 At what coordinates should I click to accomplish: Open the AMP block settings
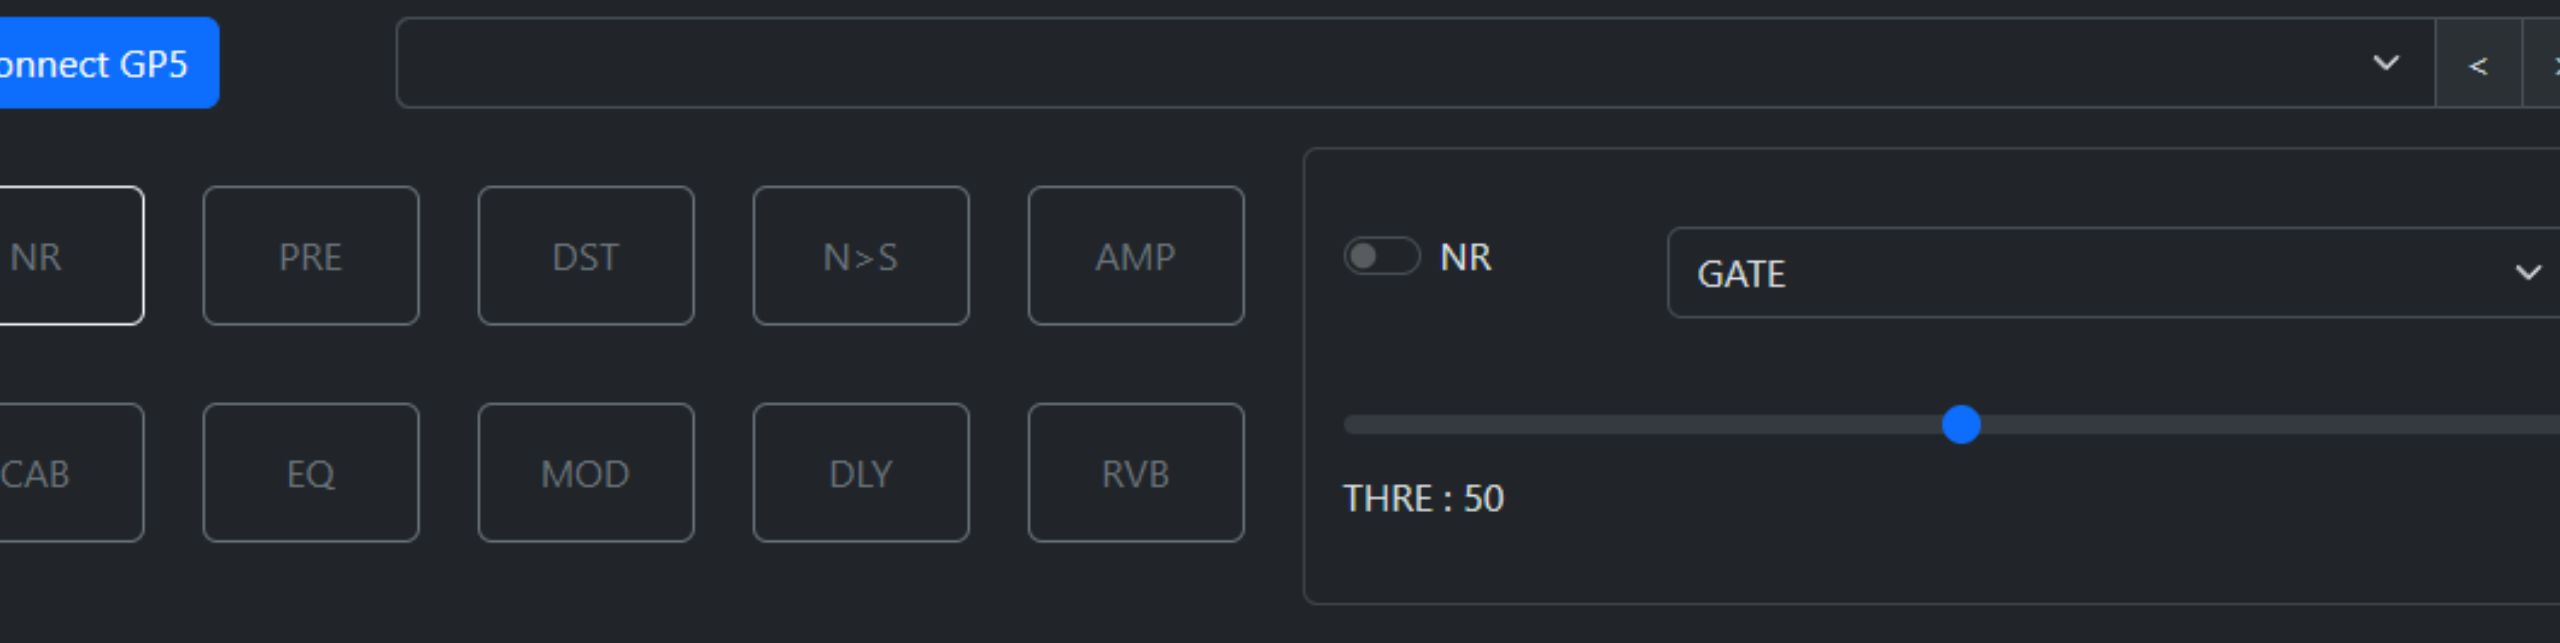1135,256
